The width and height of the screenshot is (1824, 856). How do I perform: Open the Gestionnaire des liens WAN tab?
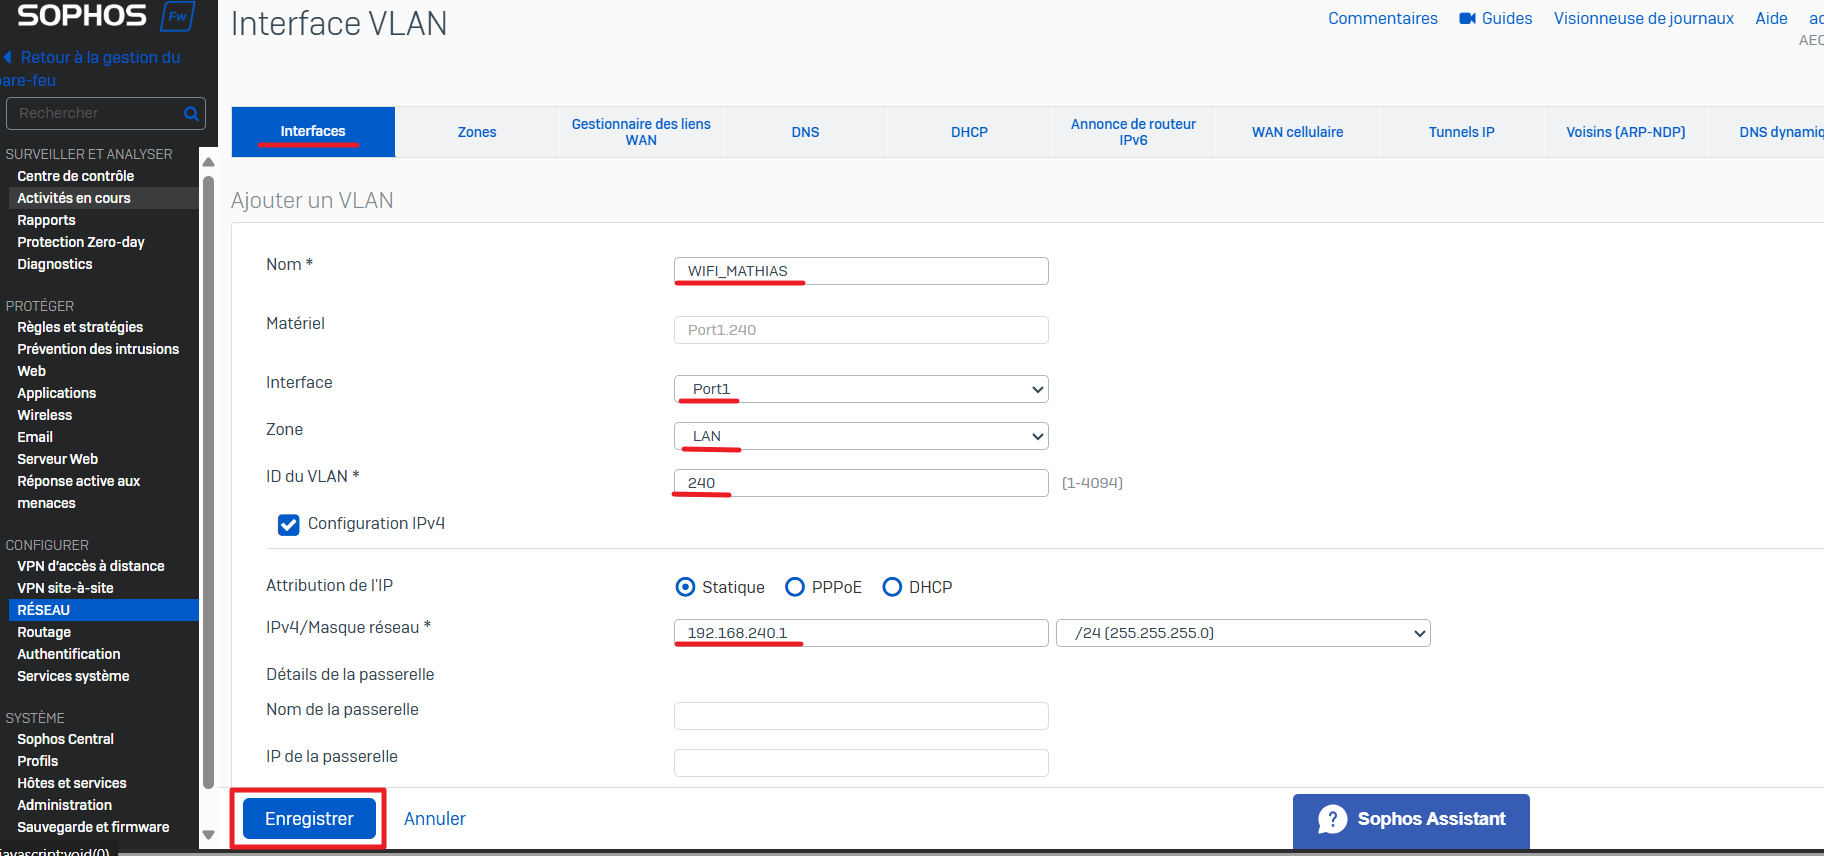click(x=641, y=132)
